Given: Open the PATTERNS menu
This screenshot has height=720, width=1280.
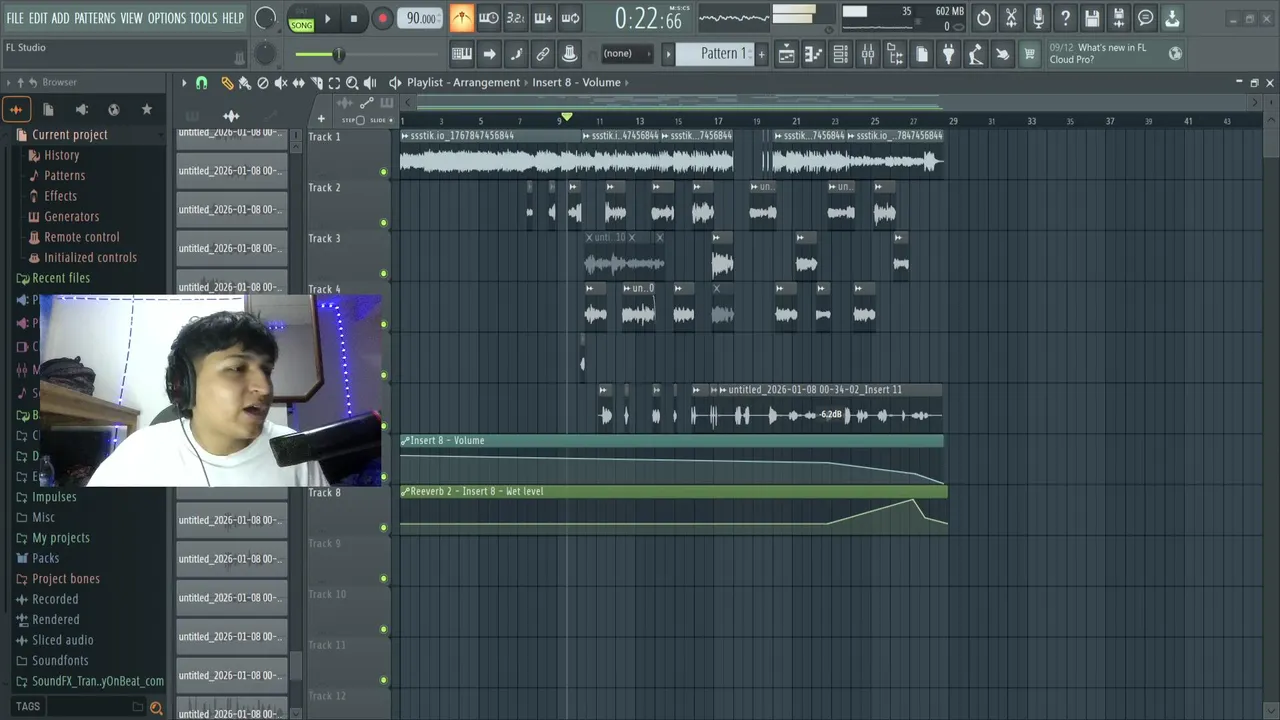Looking at the screenshot, I should coord(95,18).
